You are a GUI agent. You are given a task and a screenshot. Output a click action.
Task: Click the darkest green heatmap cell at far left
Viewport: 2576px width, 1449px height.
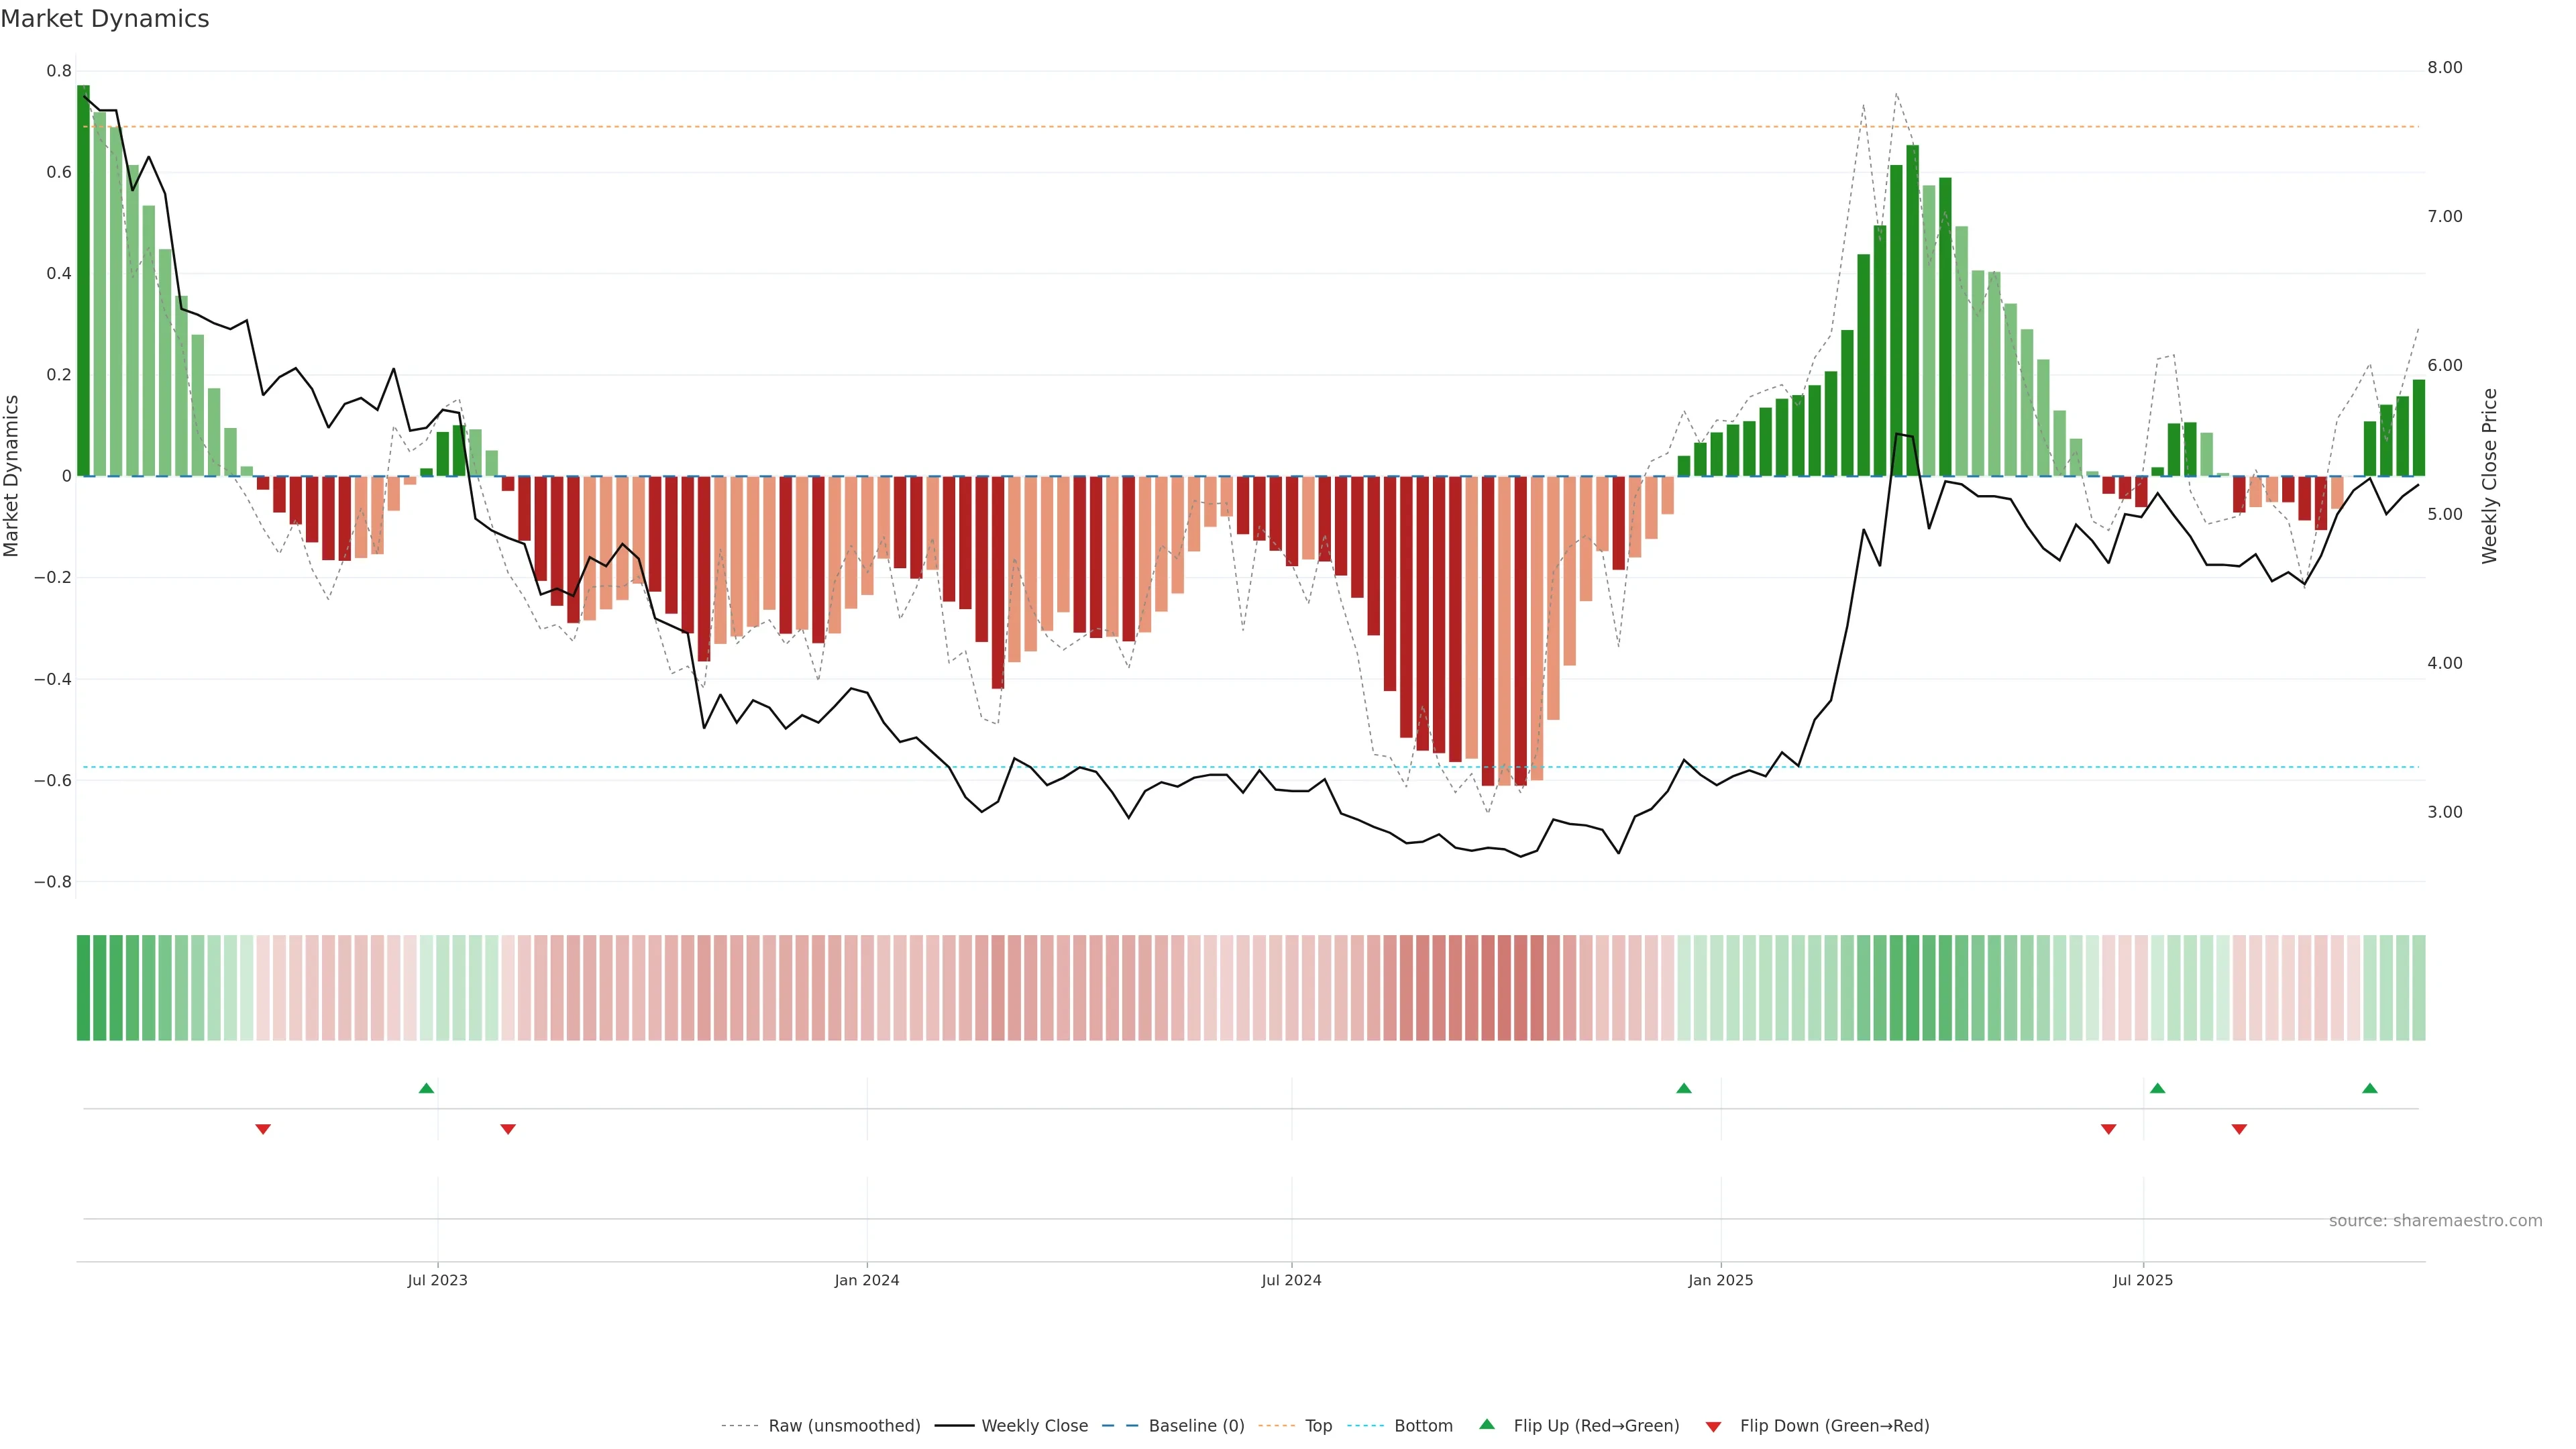click(x=83, y=988)
